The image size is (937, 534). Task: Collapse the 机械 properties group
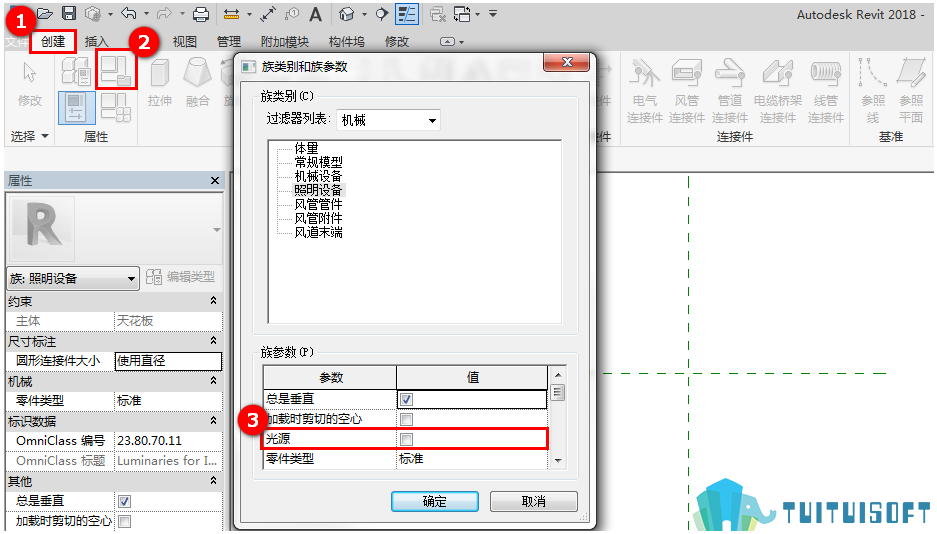coord(213,380)
